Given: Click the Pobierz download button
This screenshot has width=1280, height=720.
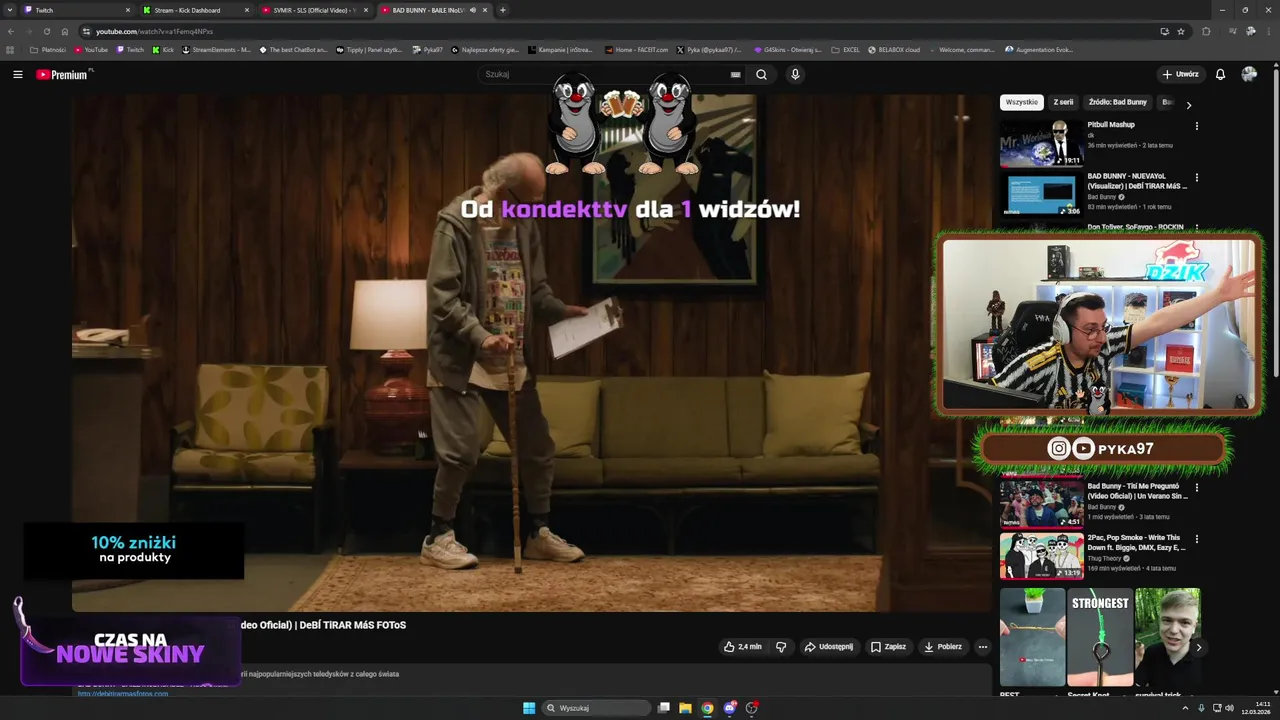Looking at the screenshot, I should pyautogui.click(x=943, y=647).
